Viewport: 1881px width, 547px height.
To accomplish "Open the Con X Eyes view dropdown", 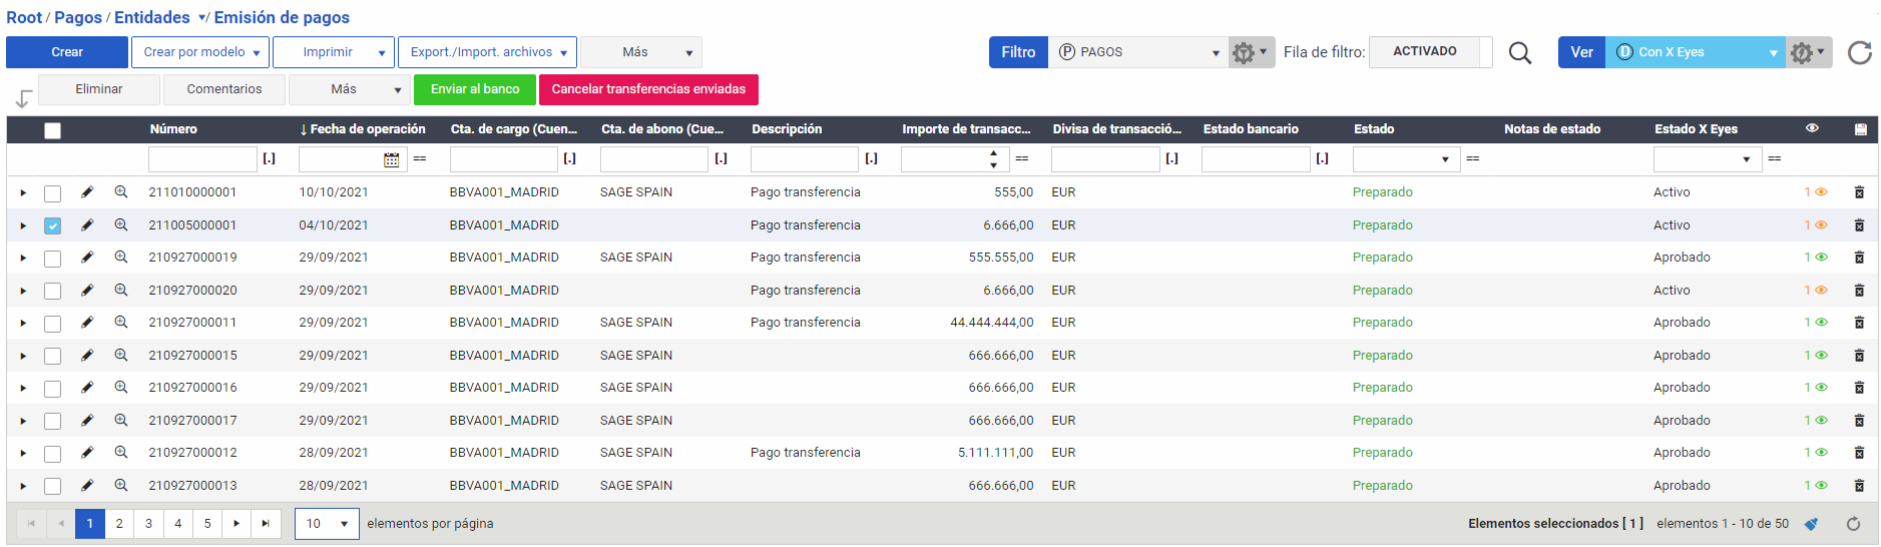I will point(1696,52).
